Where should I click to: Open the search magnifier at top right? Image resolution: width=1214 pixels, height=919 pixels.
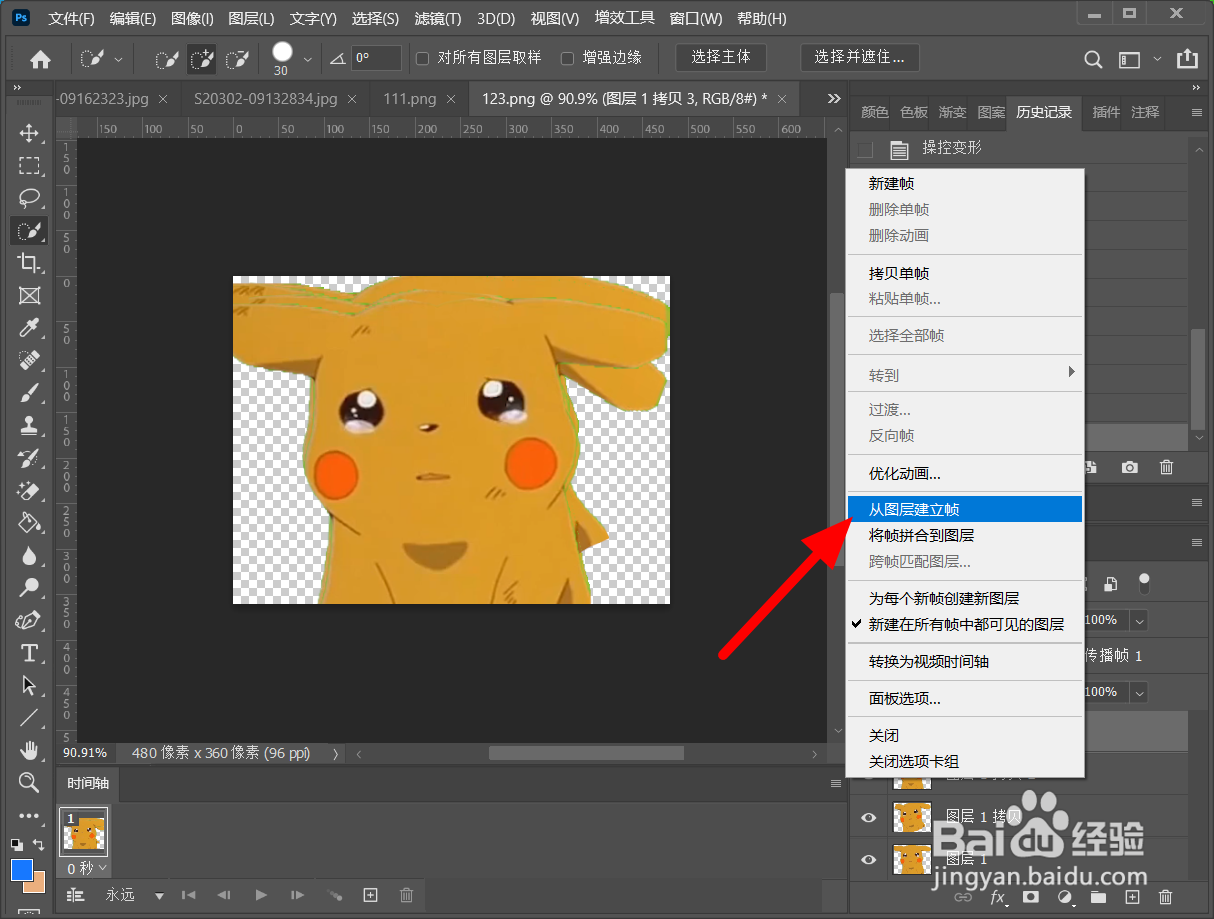click(x=1093, y=59)
